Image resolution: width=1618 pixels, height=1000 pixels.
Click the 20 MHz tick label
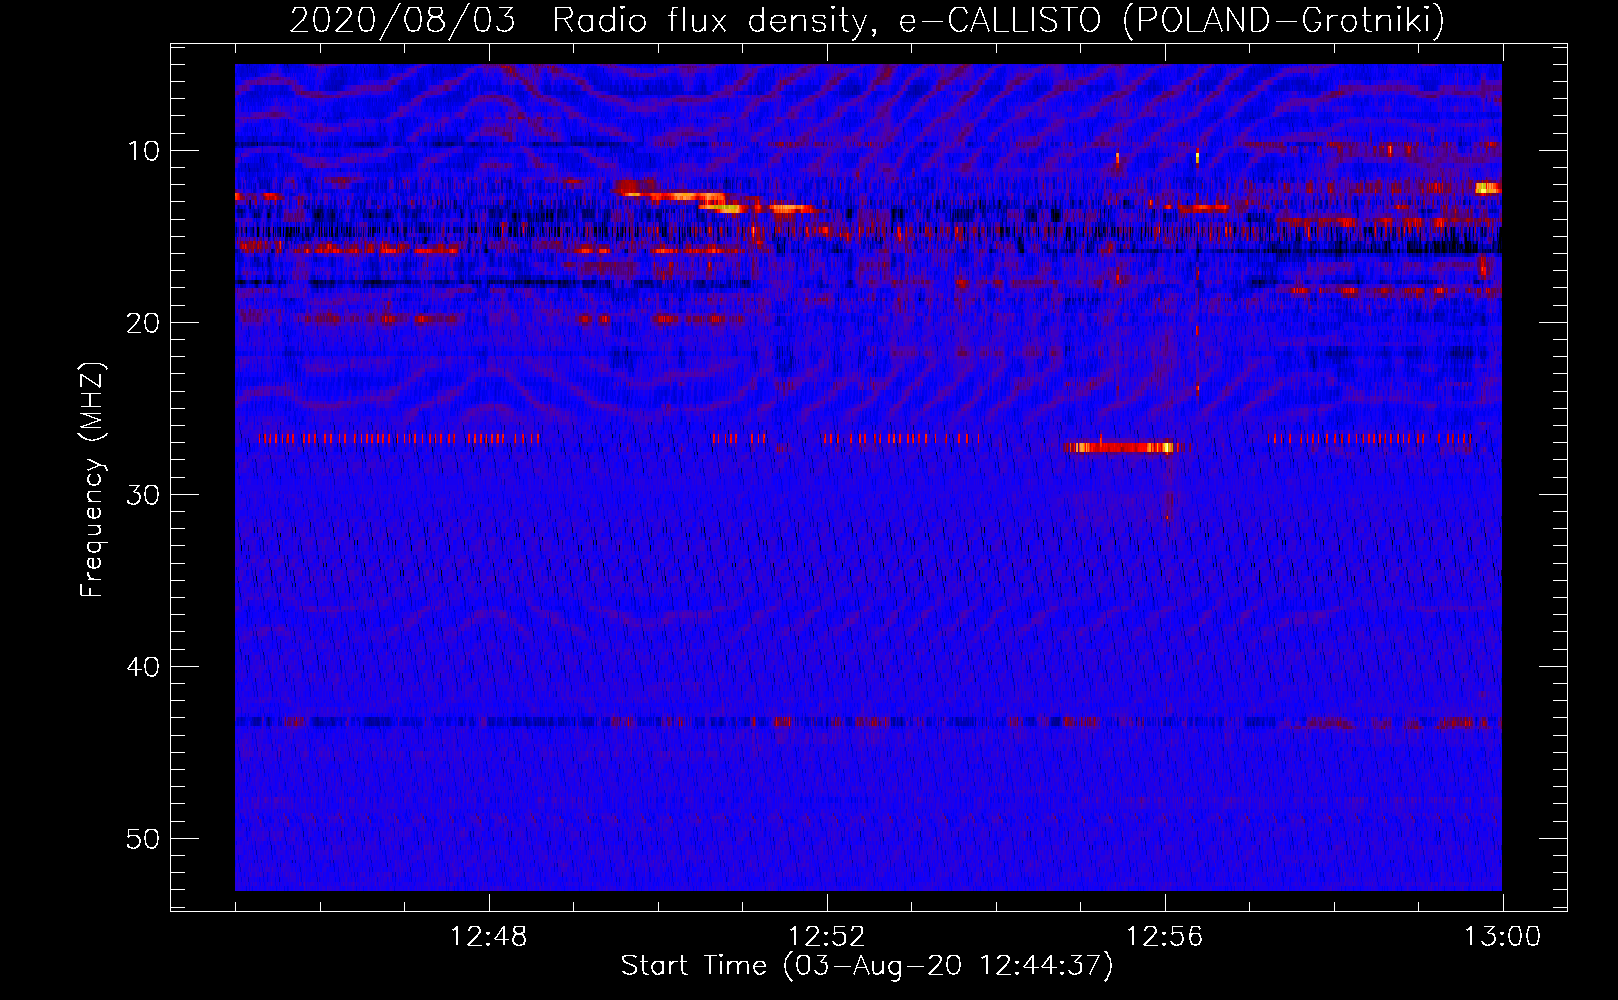(x=144, y=323)
